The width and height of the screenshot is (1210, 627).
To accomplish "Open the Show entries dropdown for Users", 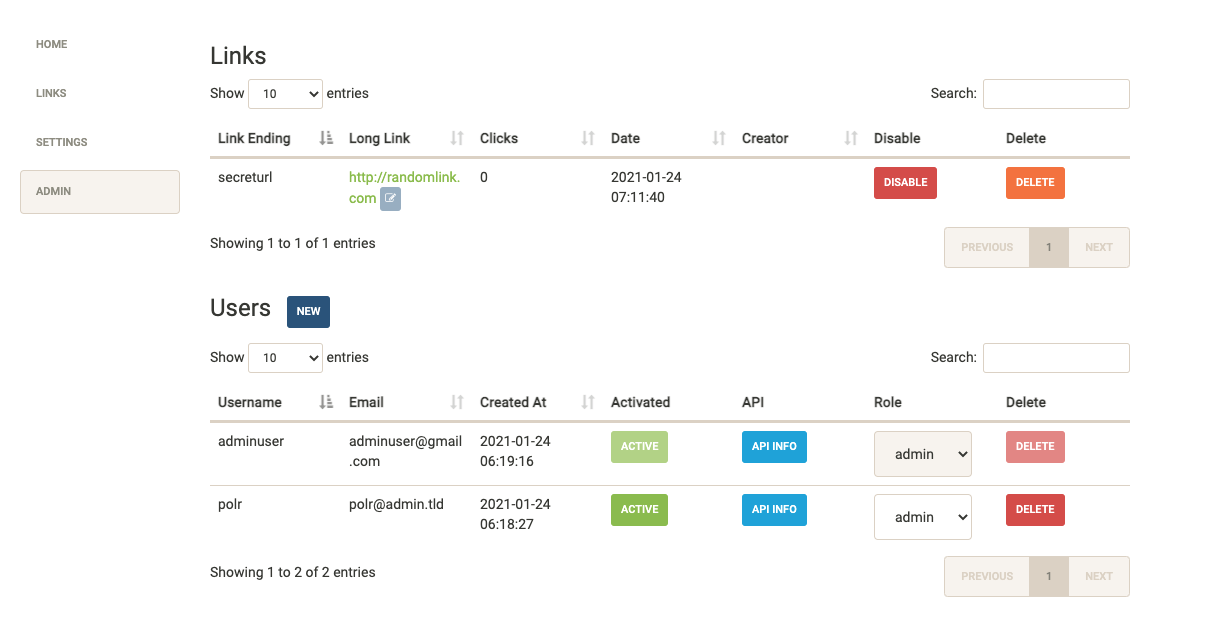I will (x=285, y=357).
